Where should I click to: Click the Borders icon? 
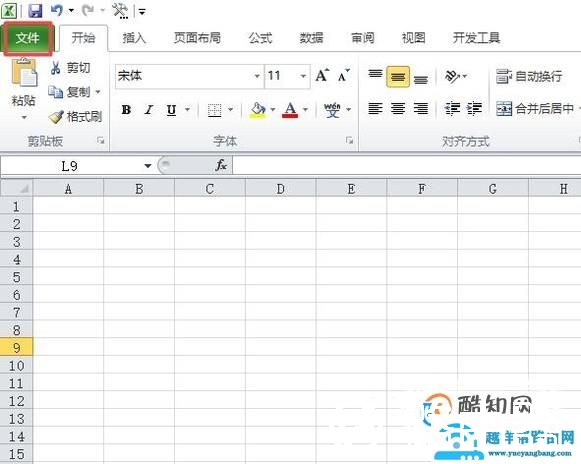click(x=215, y=110)
